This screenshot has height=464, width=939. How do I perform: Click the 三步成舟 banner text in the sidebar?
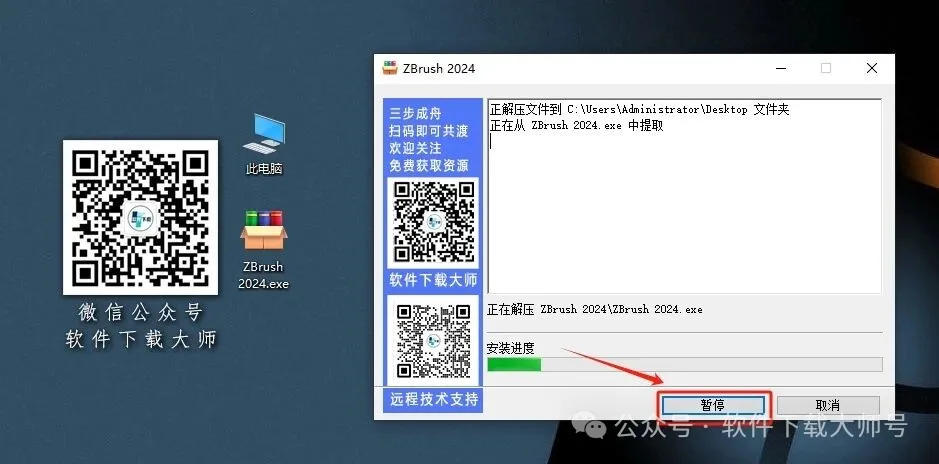coord(415,112)
